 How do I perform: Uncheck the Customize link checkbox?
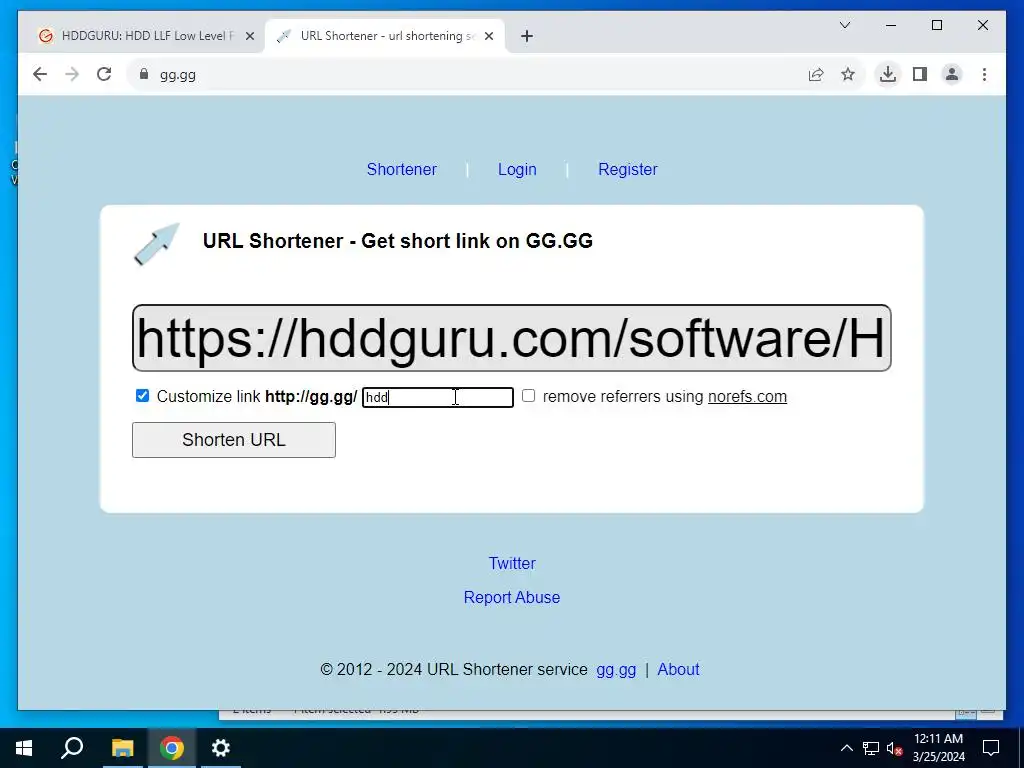[142, 396]
